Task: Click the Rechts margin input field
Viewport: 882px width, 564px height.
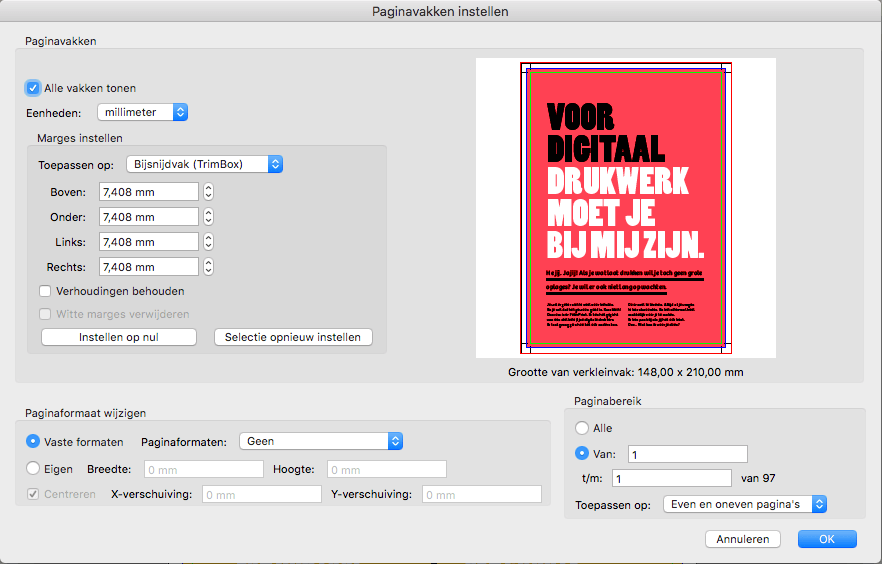Action: [x=149, y=267]
